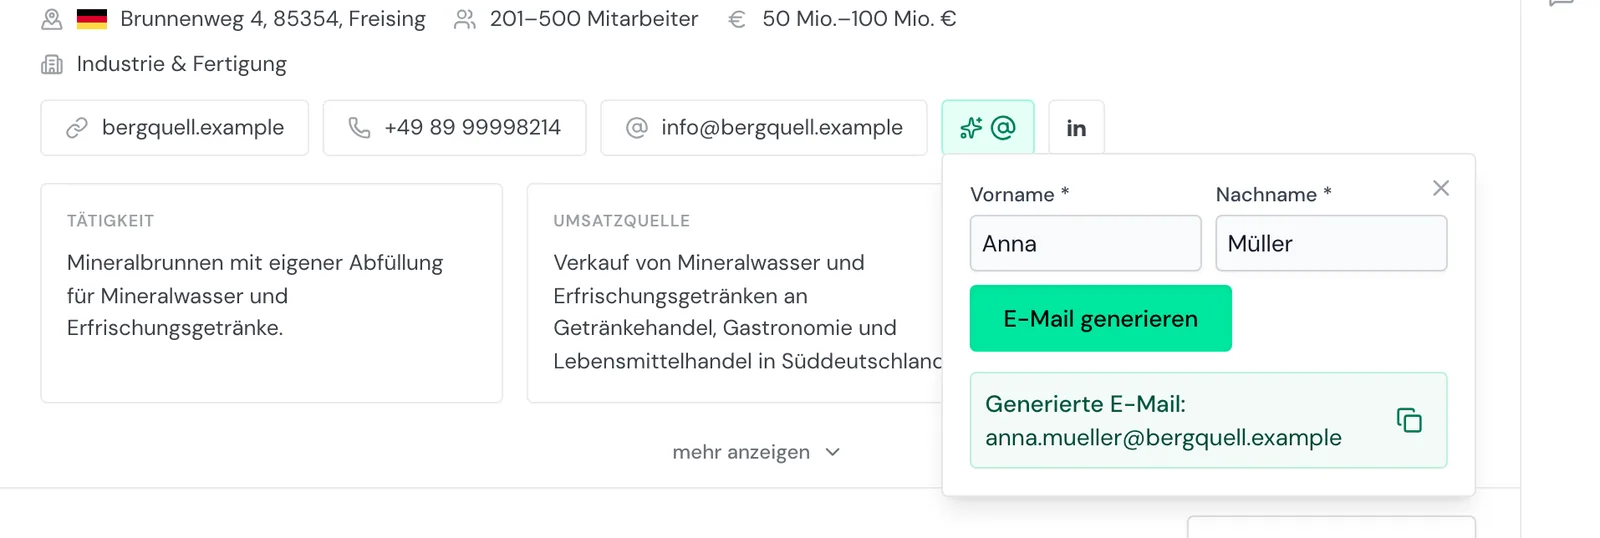This screenshot has width=1600, height=538.
Task: Click the euro icon next to revenue range
Action: pyautogui.click(x=737, y=18)
